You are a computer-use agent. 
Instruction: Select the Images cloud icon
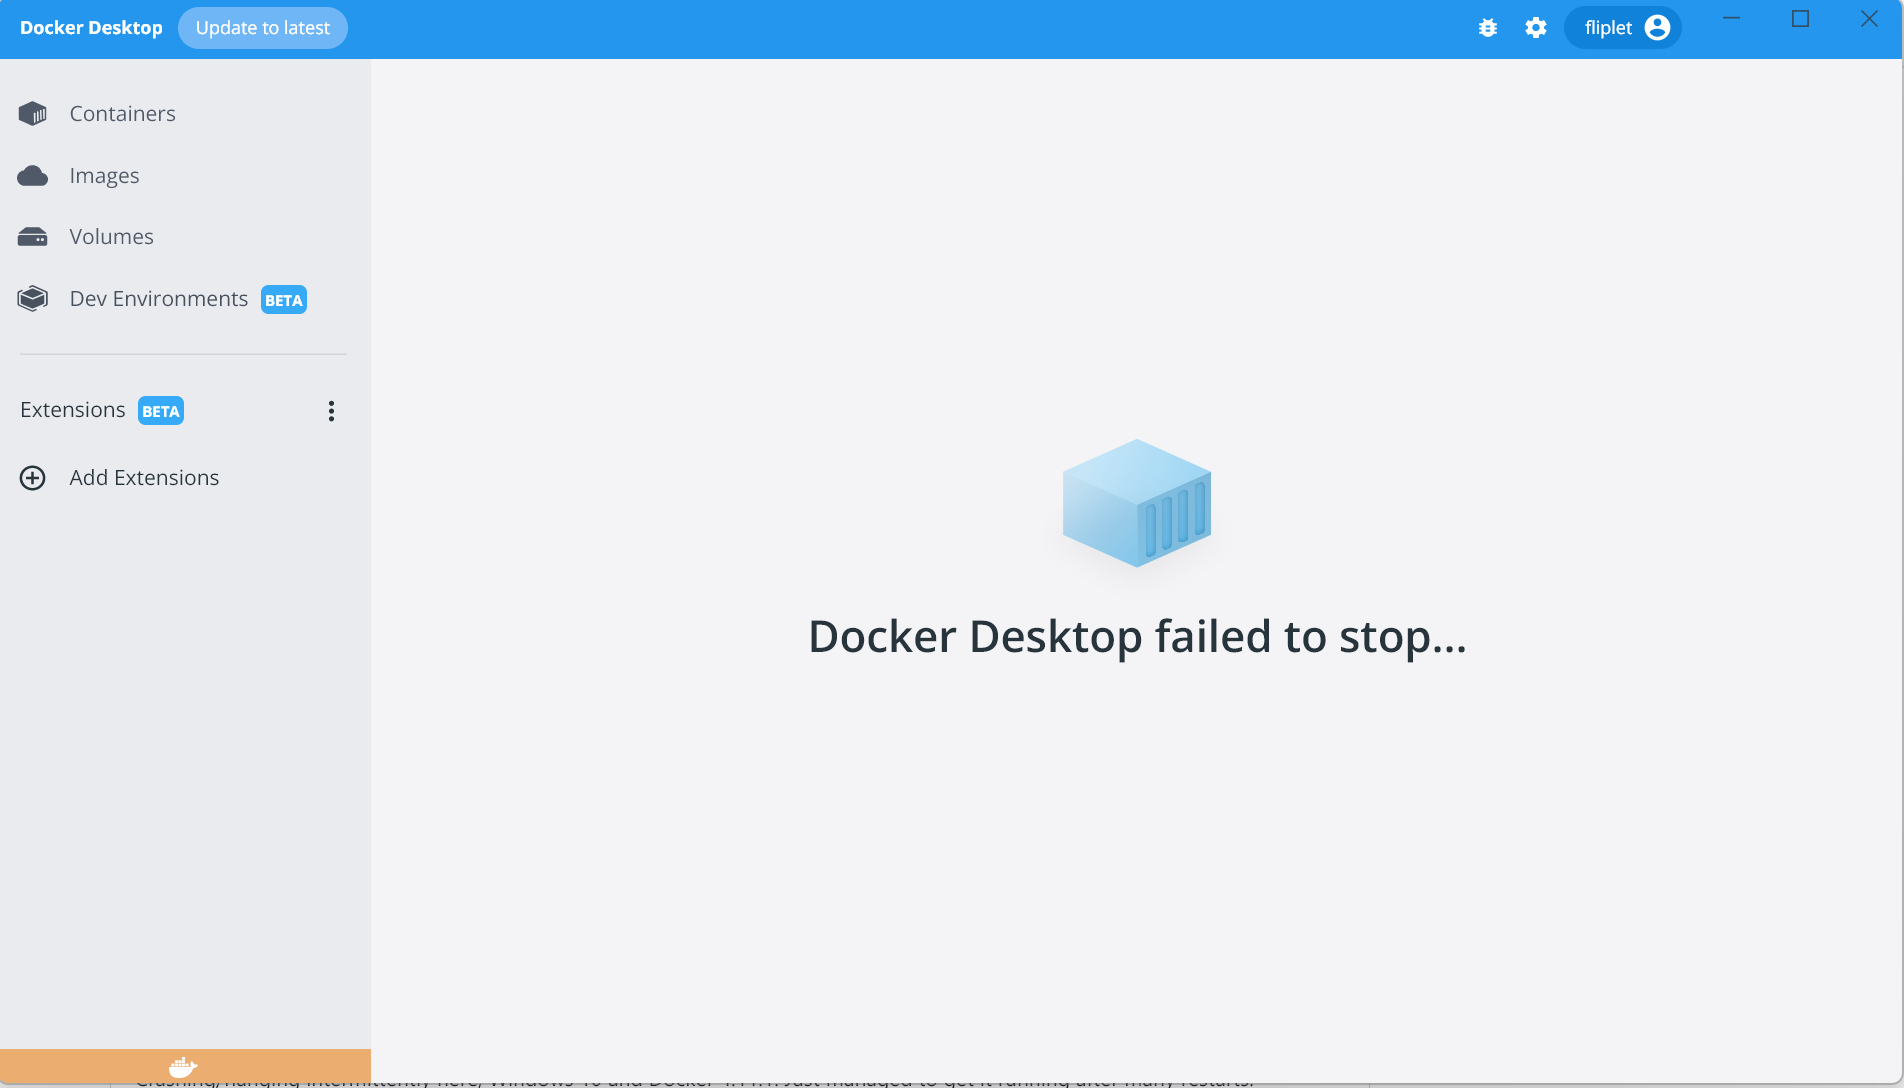(x=33, y=175)
